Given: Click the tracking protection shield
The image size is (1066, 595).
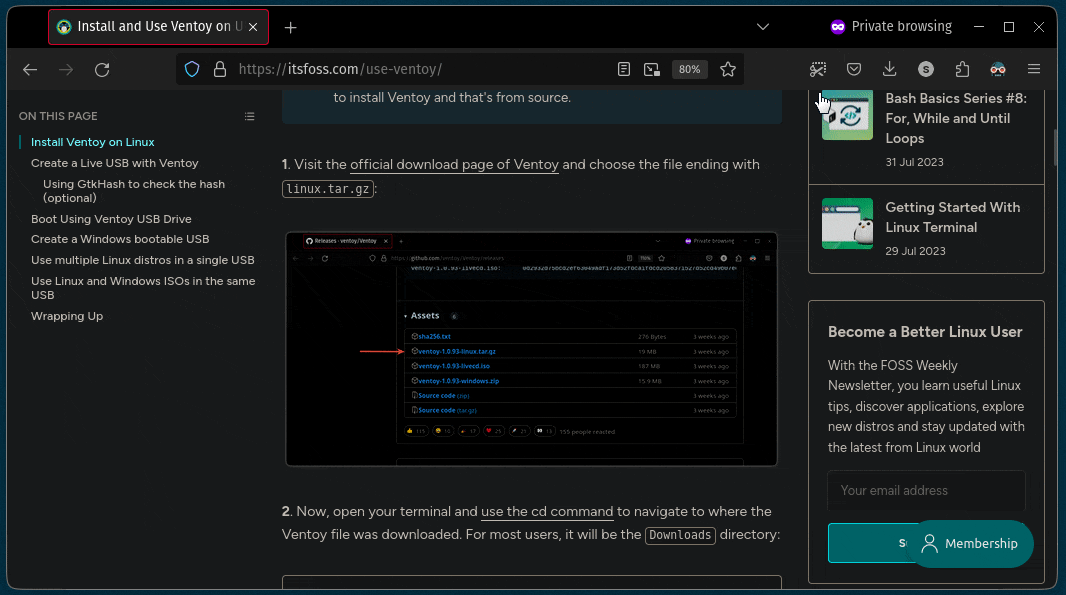Looking at the screenshot, I should (190, 69).
